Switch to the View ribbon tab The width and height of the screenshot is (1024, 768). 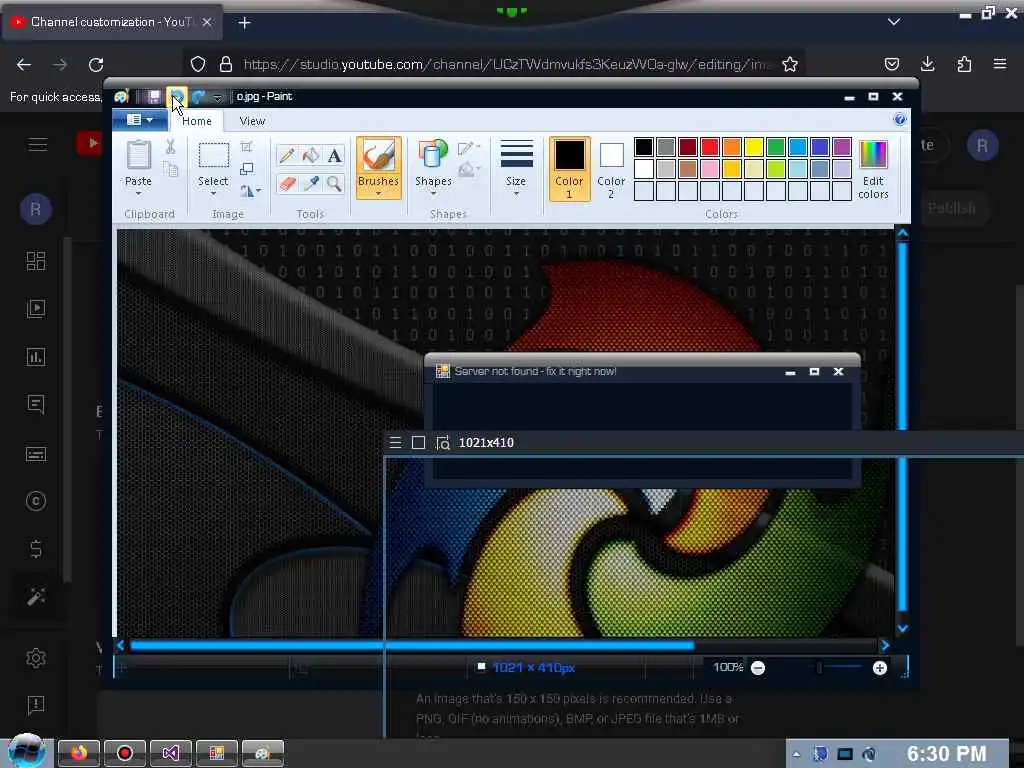click(252, 121)
